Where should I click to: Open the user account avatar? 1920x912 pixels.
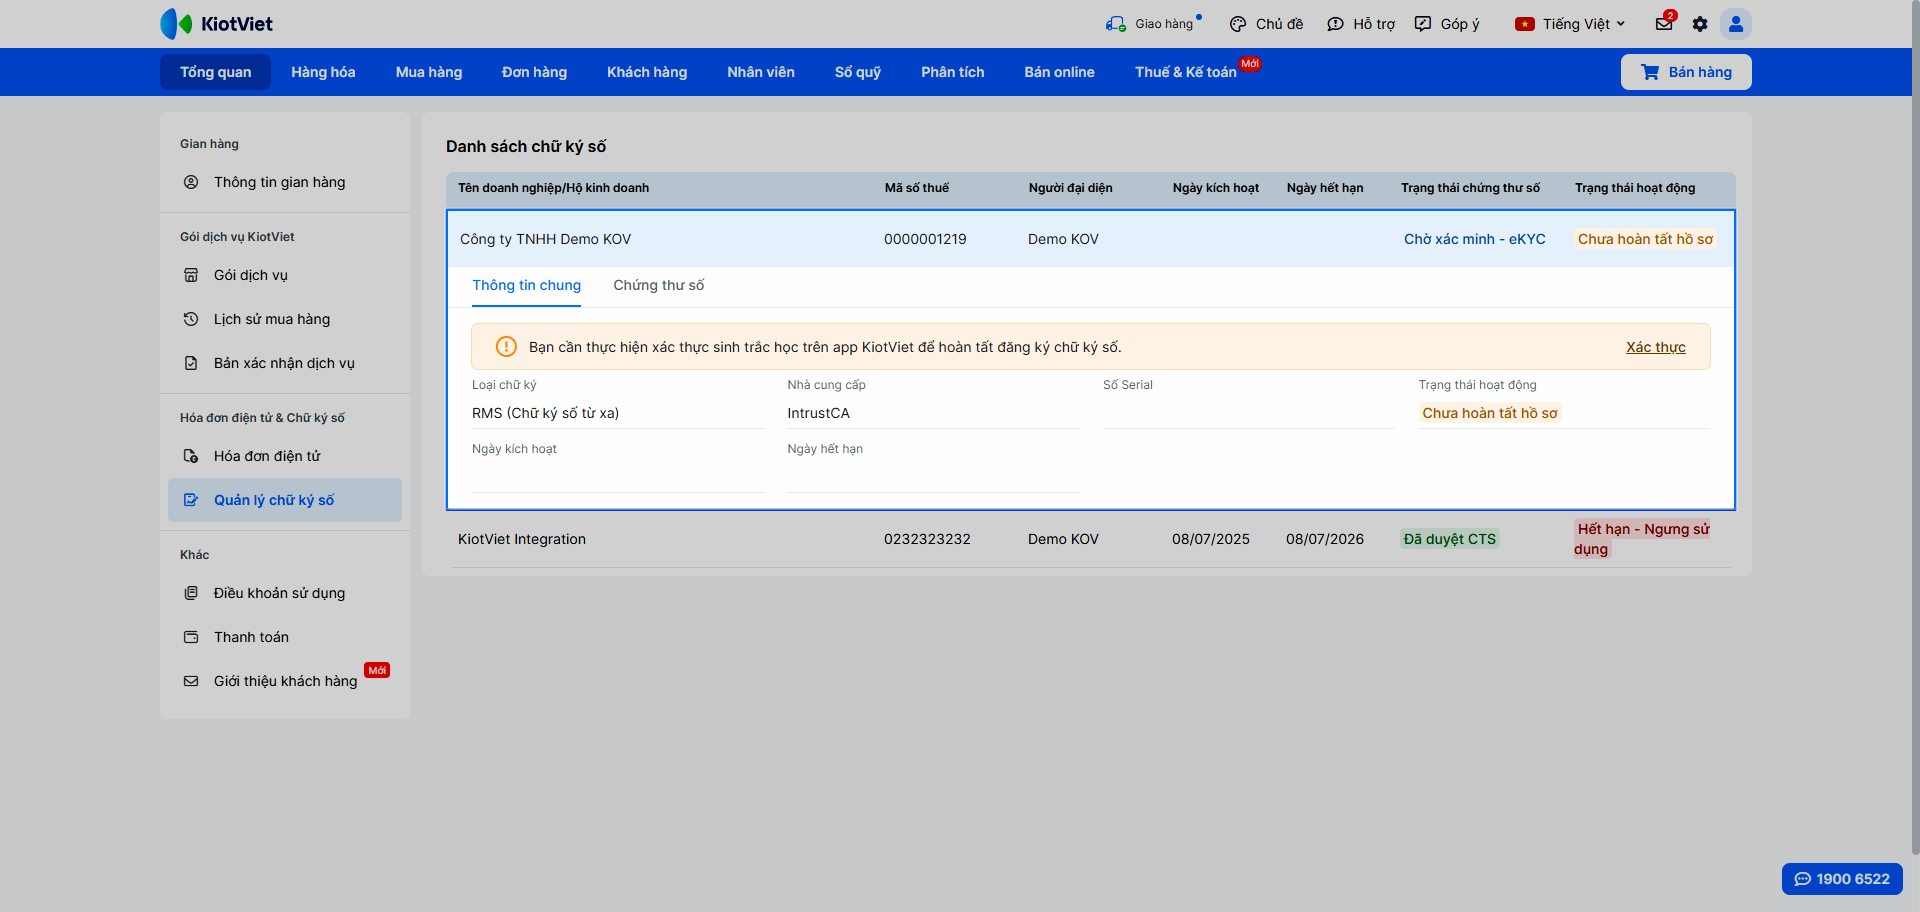[x=1736, y=24]
